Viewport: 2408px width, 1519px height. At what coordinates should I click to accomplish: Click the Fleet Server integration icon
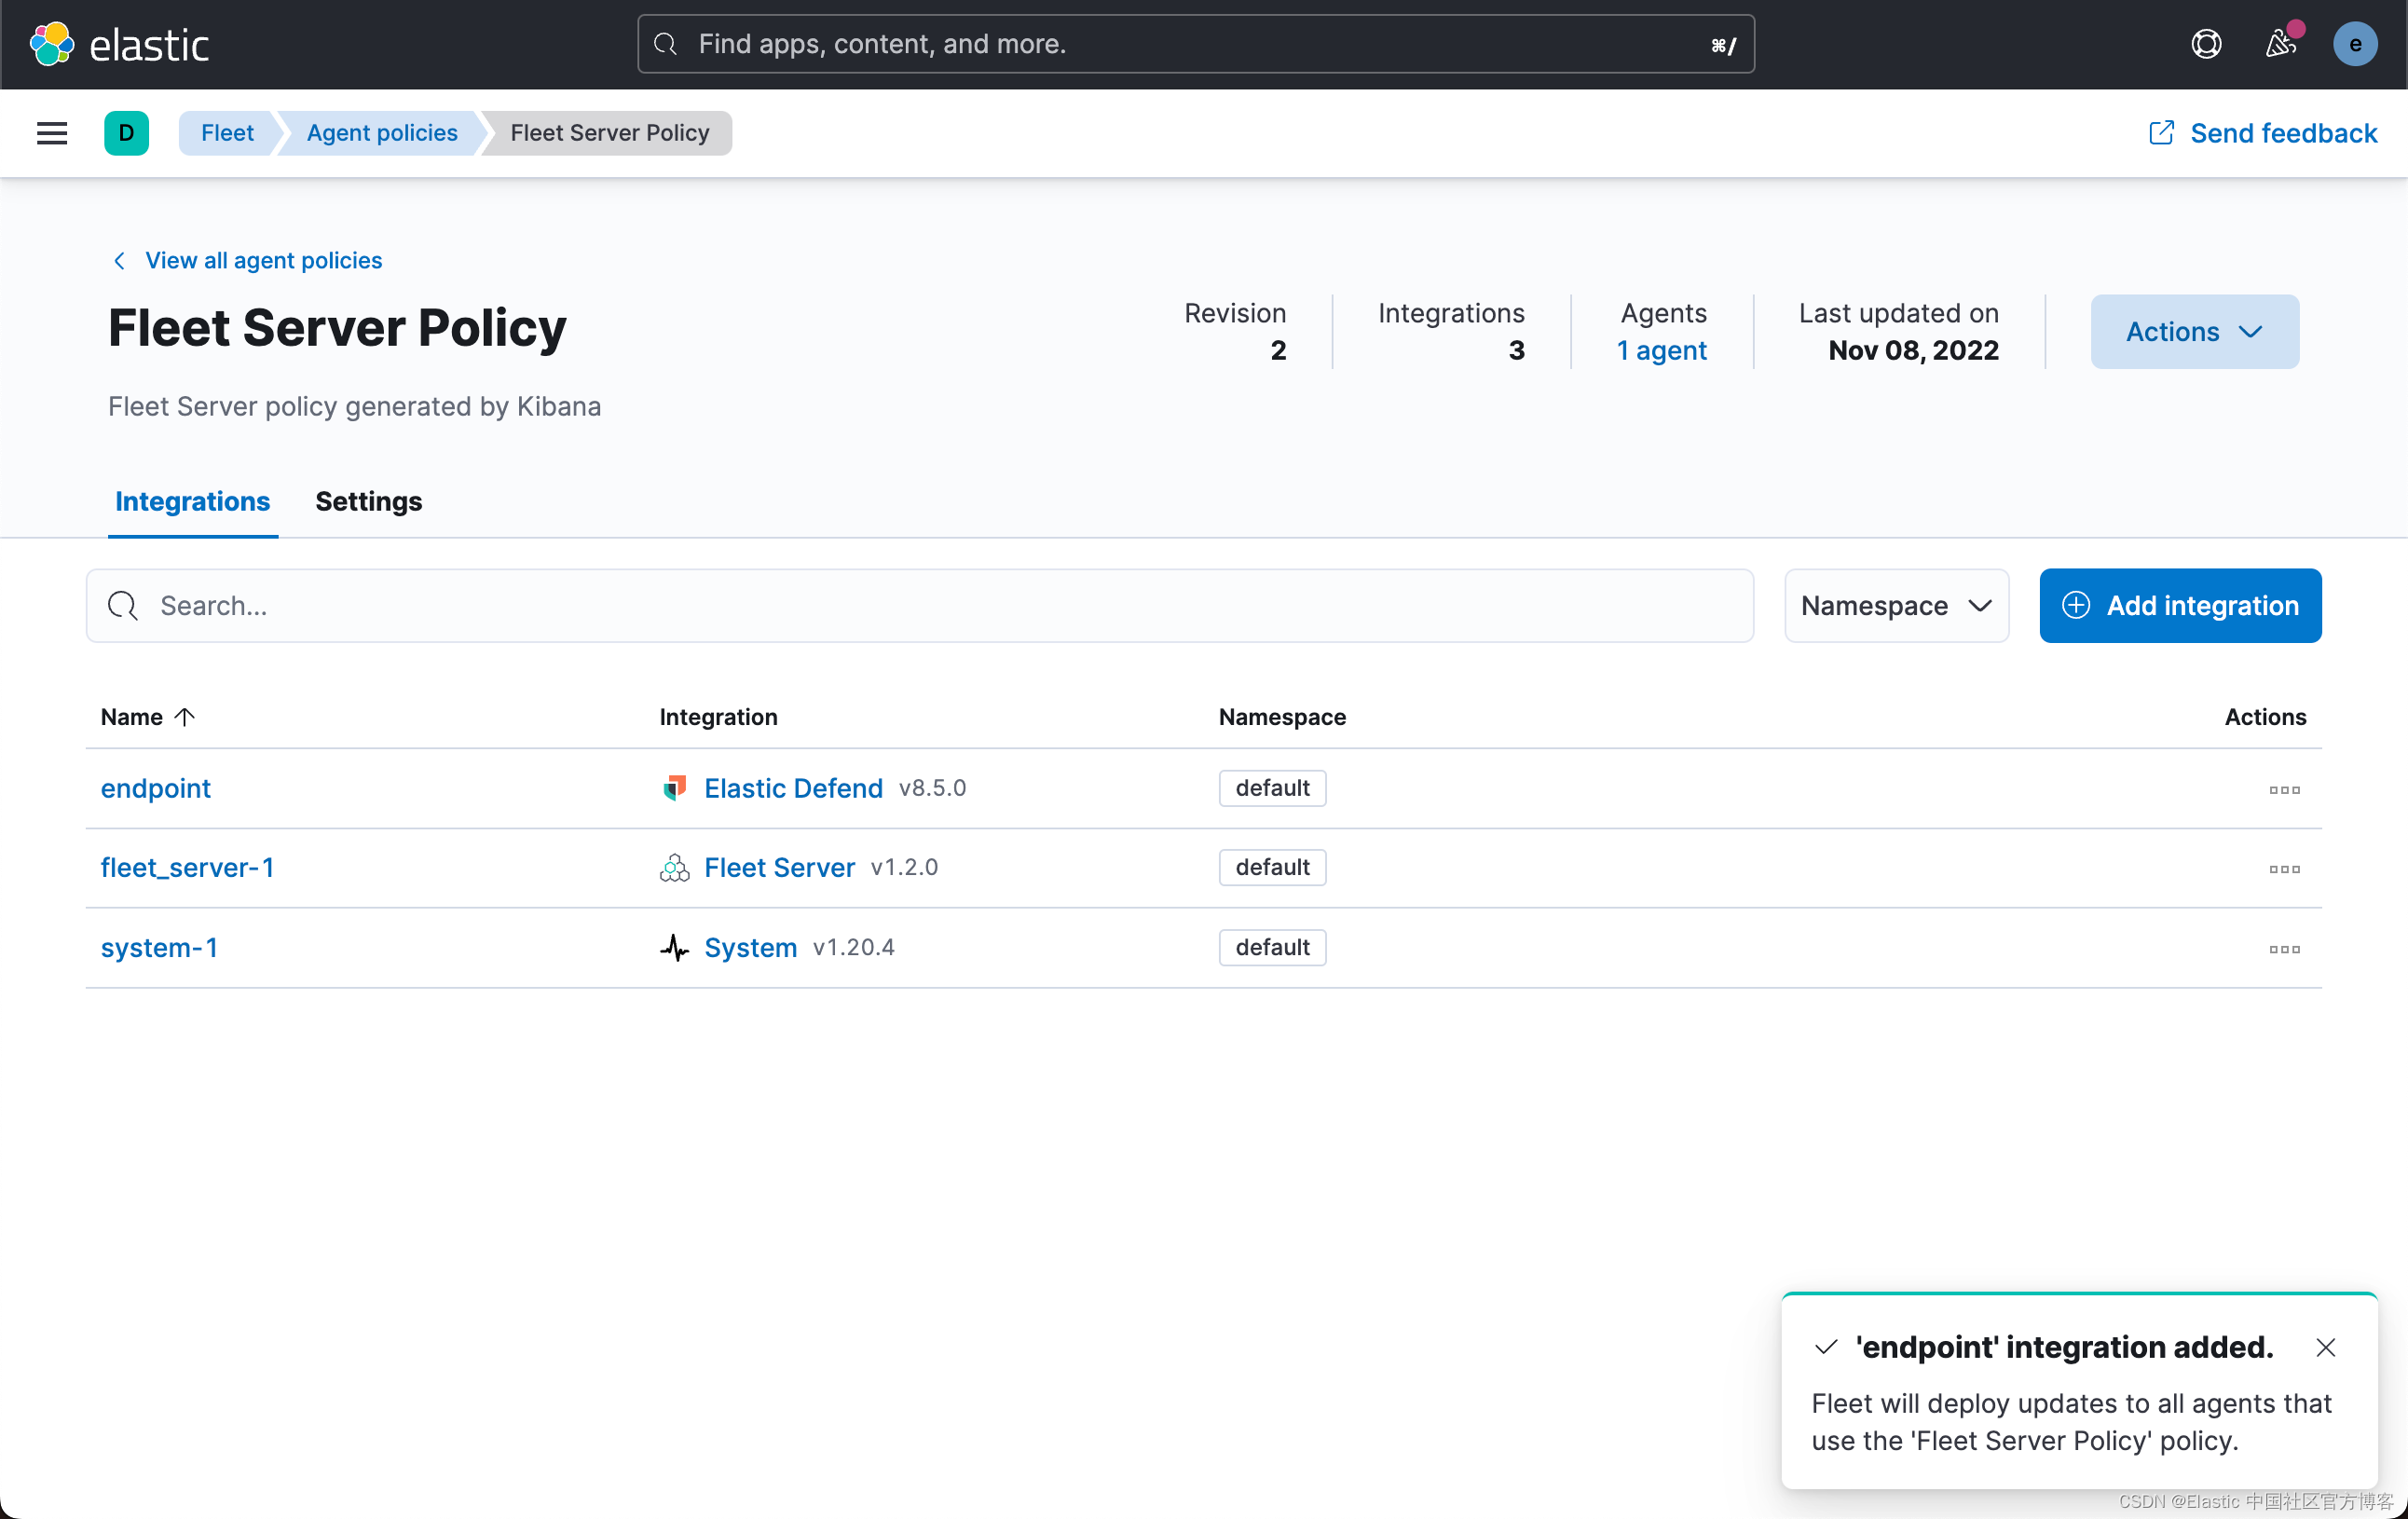[675, 868]
